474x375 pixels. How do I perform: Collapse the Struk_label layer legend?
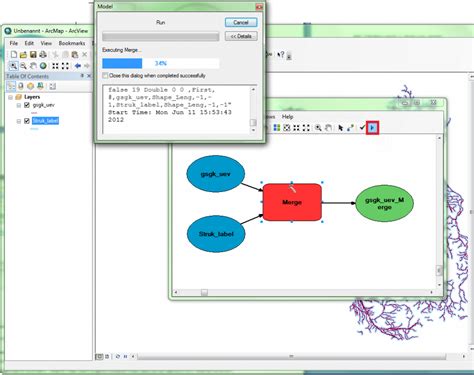tap(19, 121)
